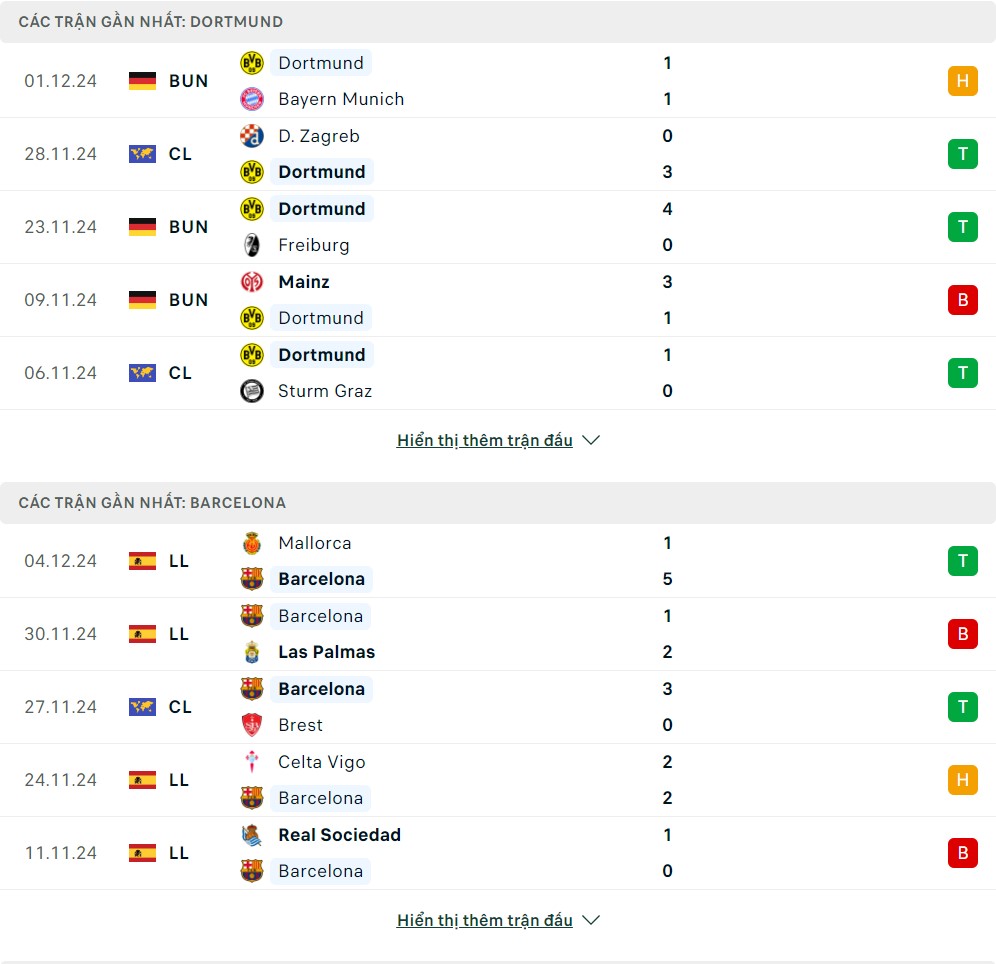Image resolution: width=996 pixels, height=964 pixels.
Task: Click the orange H draw badge for Dortmund–Bayern
Action: point(962,81)
